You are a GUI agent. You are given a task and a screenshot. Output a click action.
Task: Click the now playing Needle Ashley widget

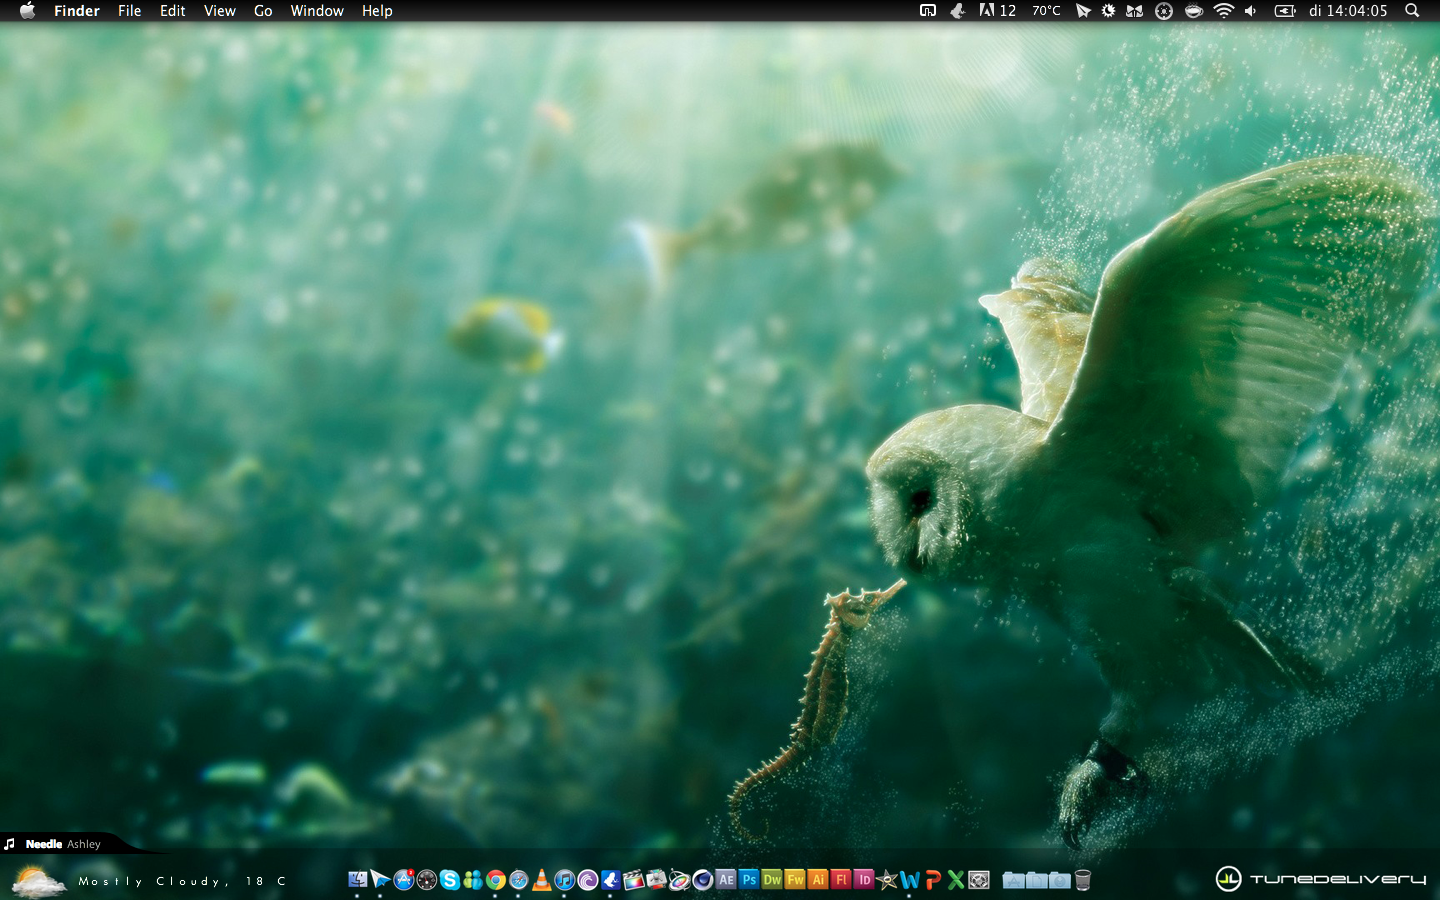click(x=62, y=844)
